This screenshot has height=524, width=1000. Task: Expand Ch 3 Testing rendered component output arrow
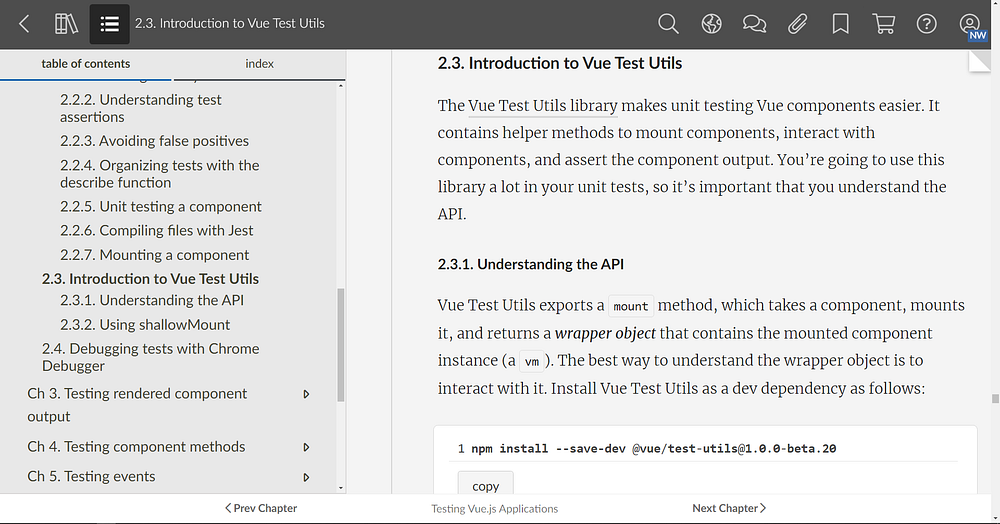click(306, 394)
